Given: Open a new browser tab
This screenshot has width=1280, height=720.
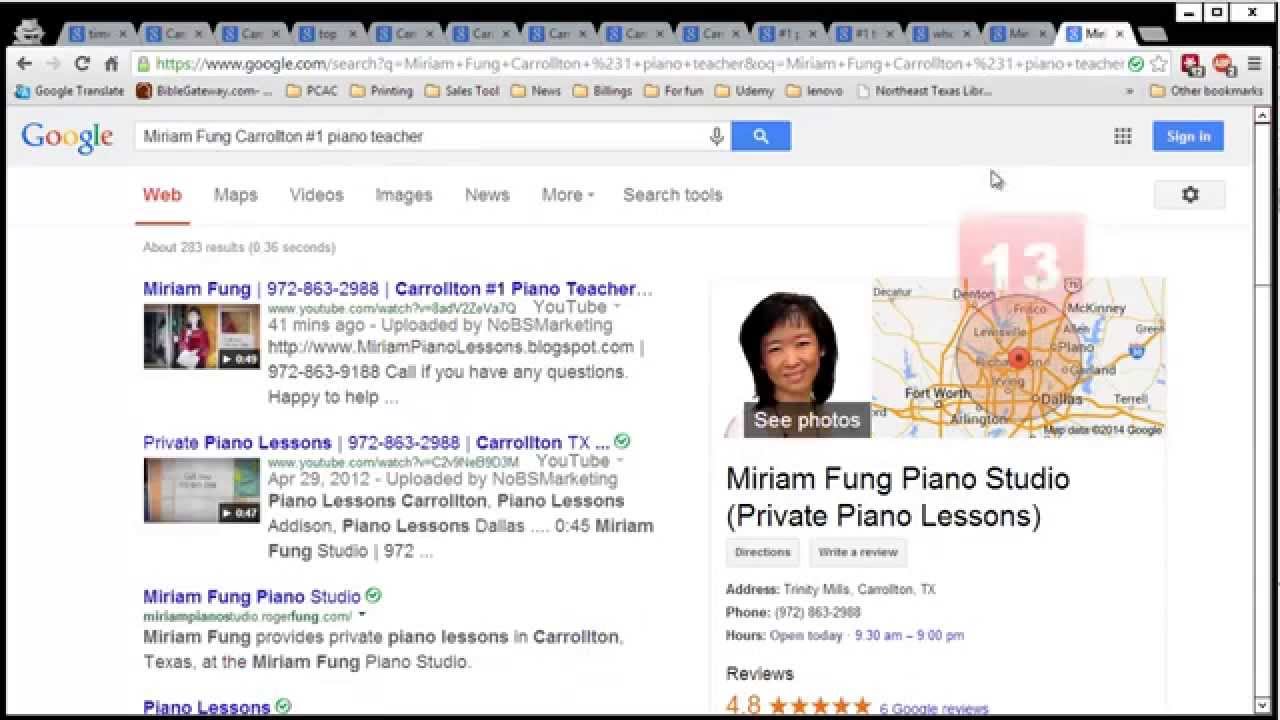Looking at the screenshot, I should (1152, 35).
